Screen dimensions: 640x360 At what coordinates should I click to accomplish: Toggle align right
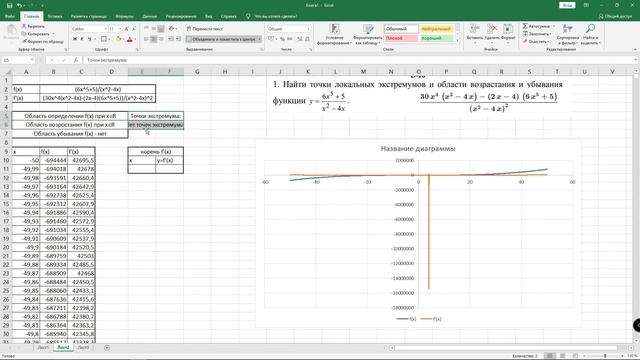pos(161,39)
